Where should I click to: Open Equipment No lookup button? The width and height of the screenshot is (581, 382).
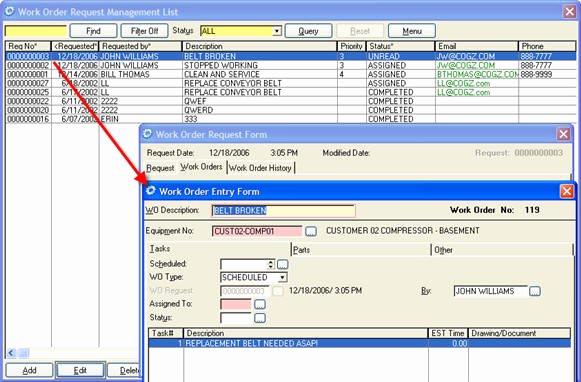pyautogui.click(x=311, y=231)
